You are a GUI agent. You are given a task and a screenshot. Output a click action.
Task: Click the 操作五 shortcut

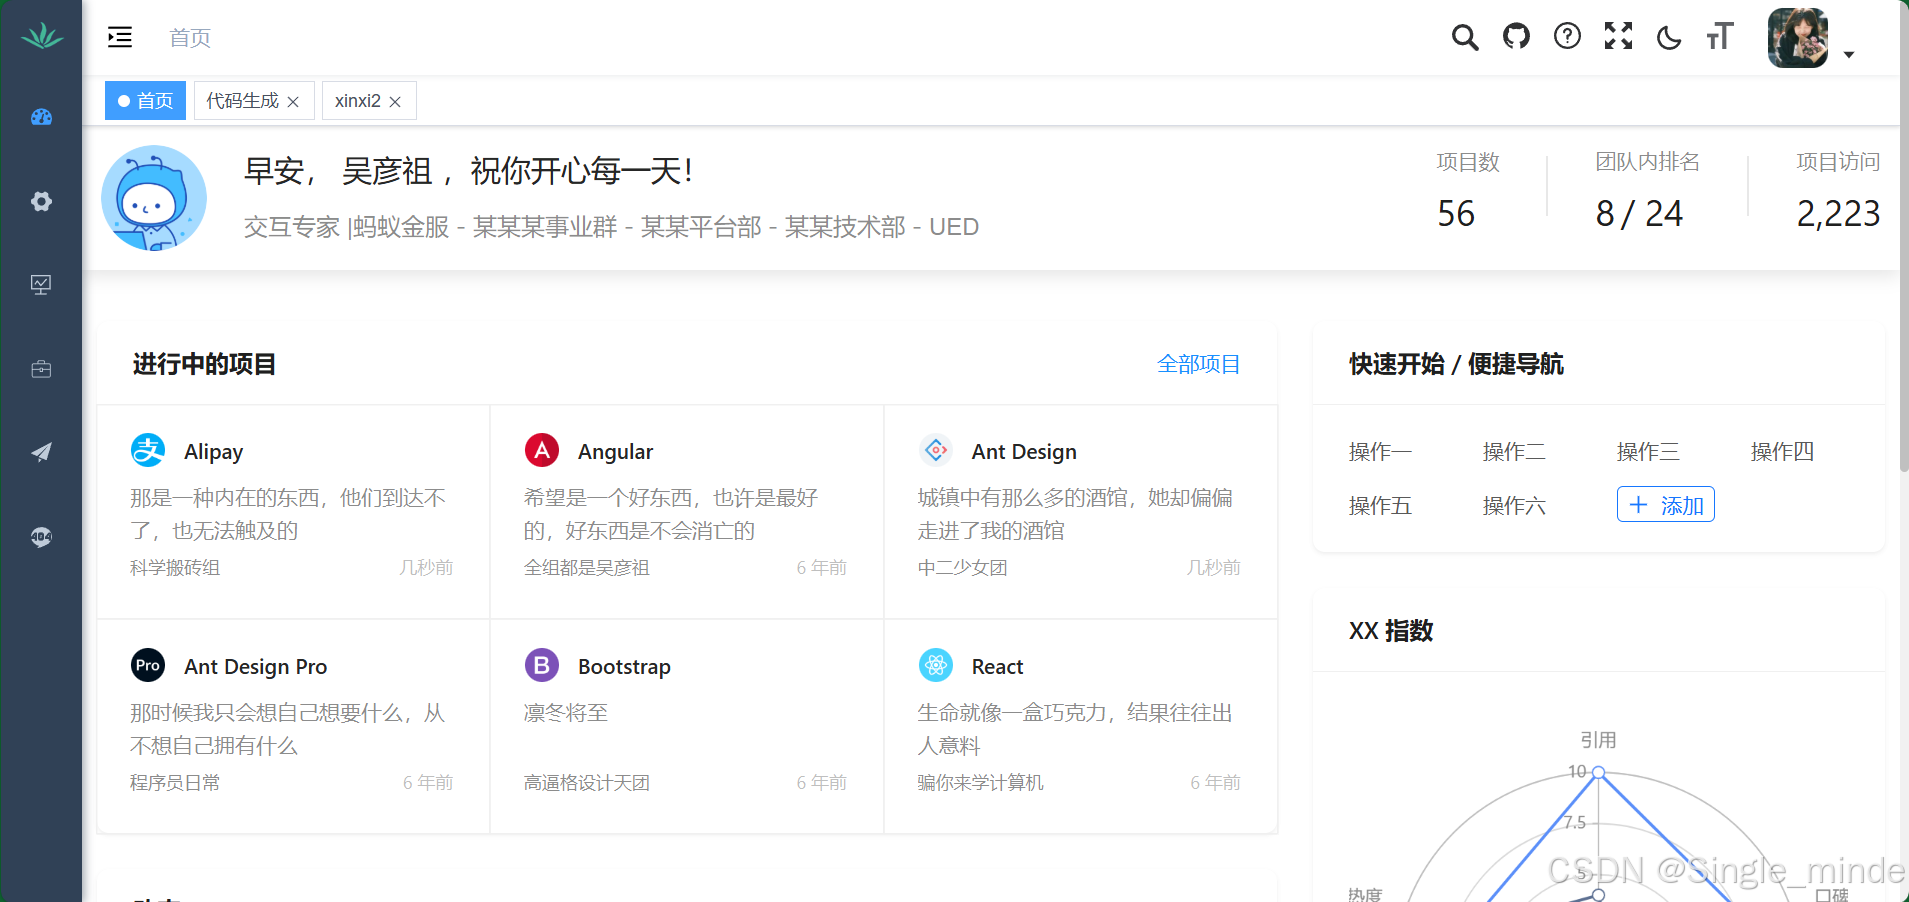(1380, 506)
